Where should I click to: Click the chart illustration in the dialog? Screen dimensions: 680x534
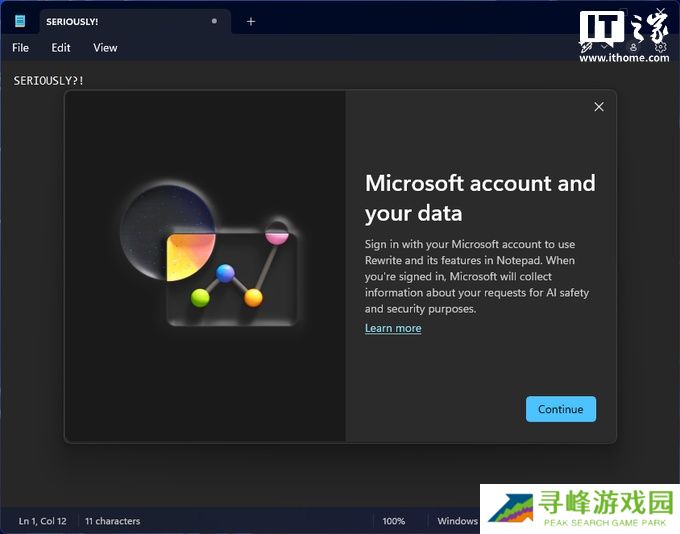(209, 252)
